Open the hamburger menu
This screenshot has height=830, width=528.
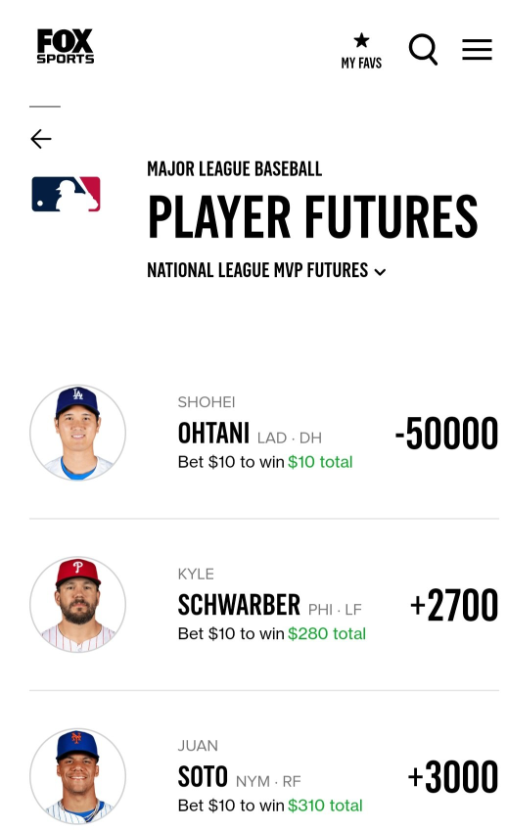[477, 49]
